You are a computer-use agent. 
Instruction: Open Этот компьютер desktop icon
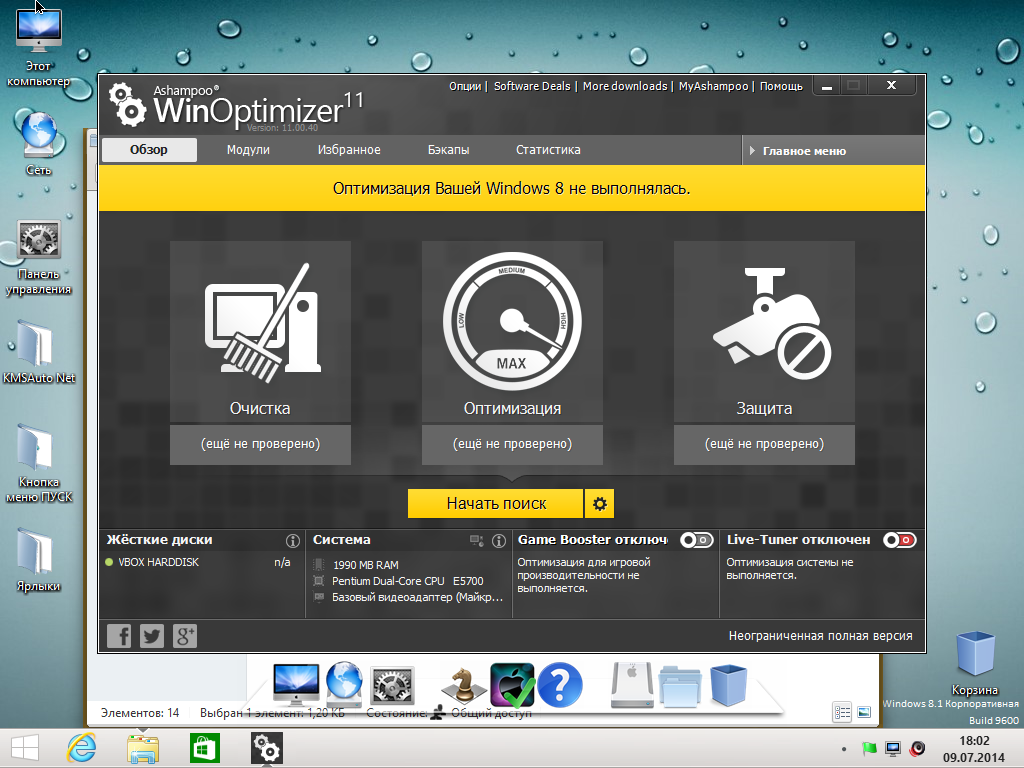[39, 48]
